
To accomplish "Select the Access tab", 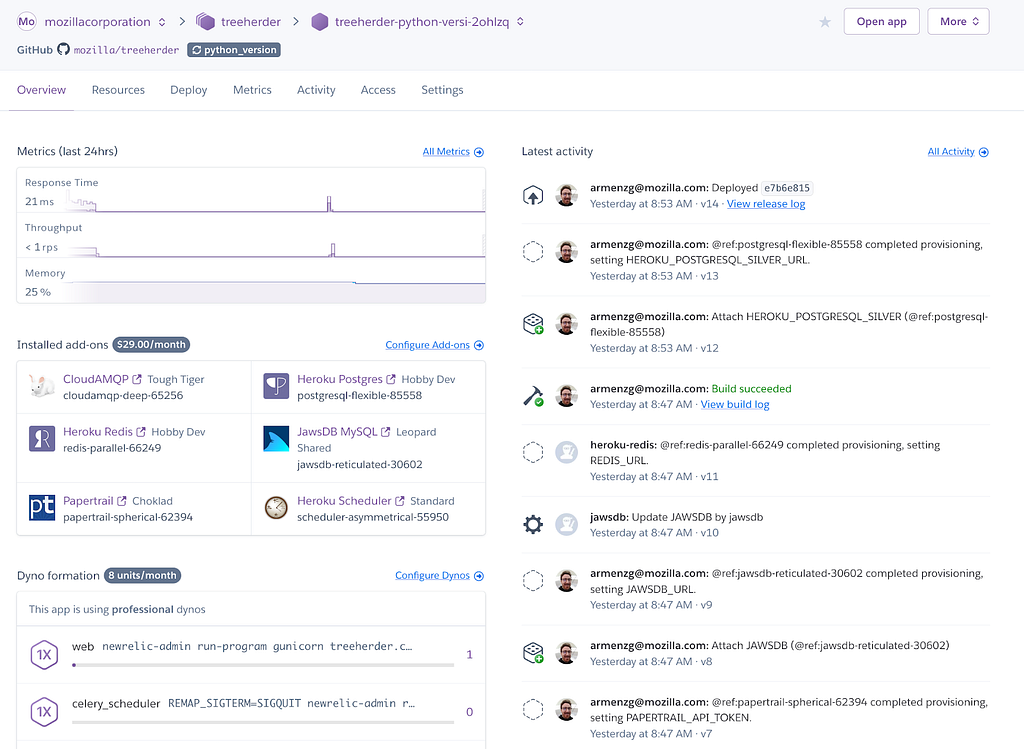I will click(378, 90).
